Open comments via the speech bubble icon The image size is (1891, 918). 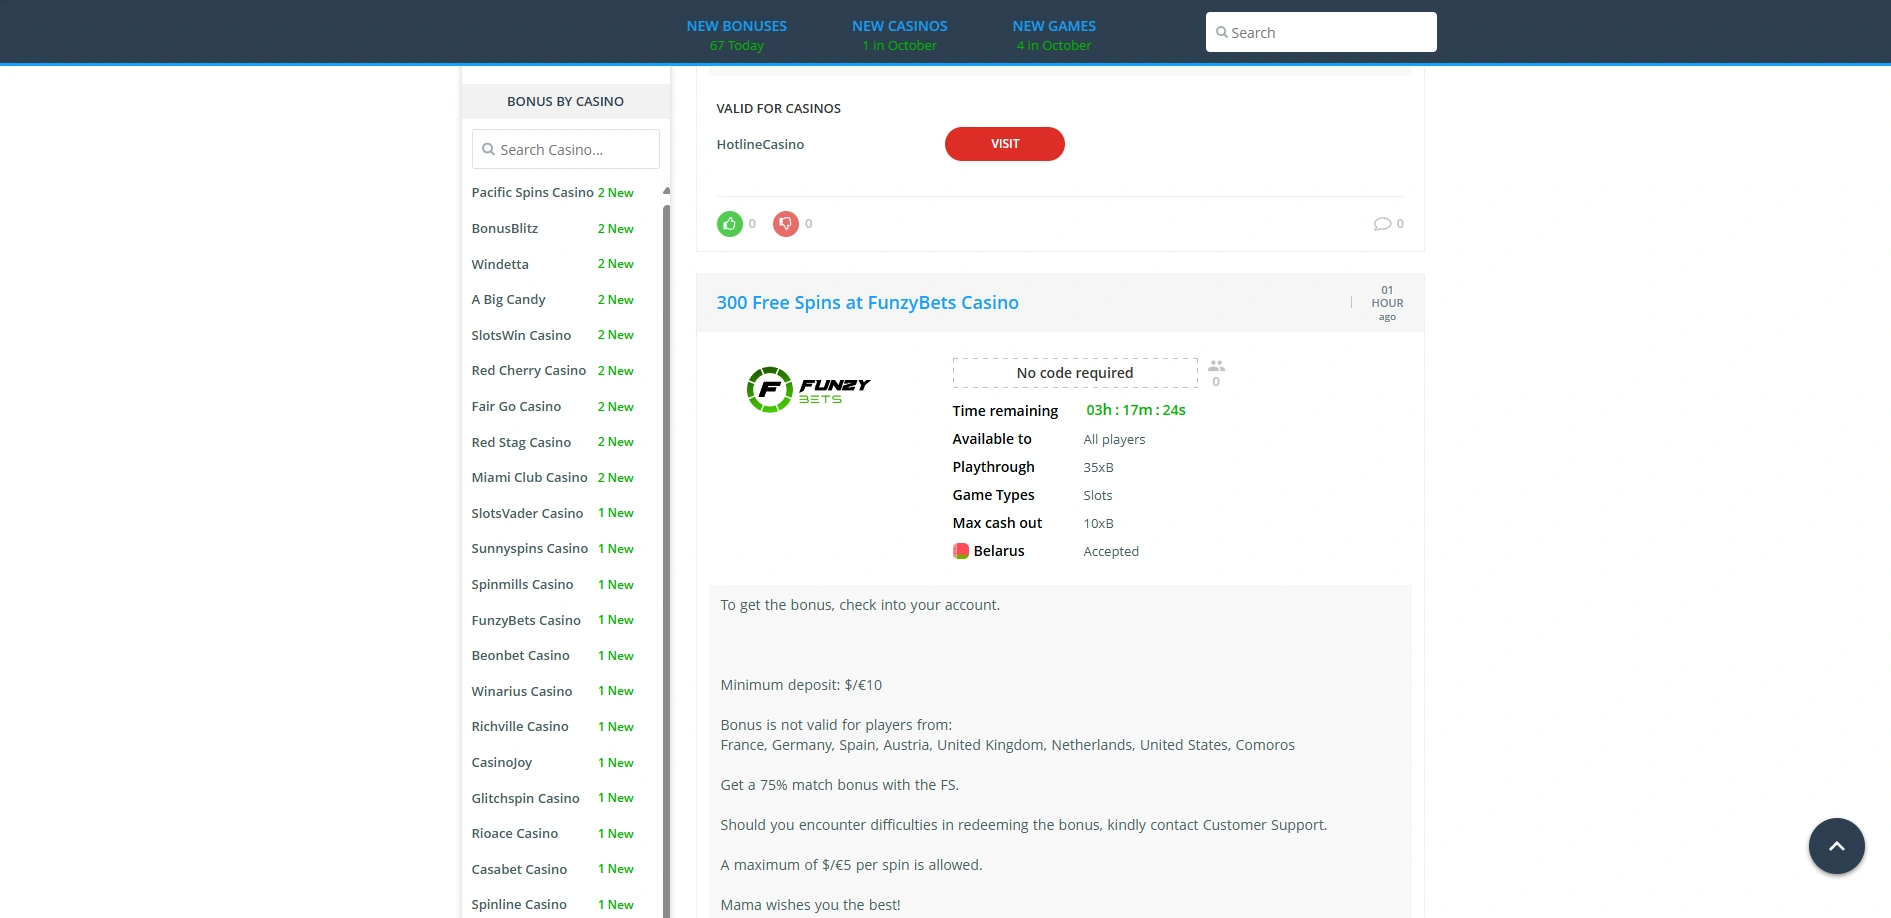1382,224
